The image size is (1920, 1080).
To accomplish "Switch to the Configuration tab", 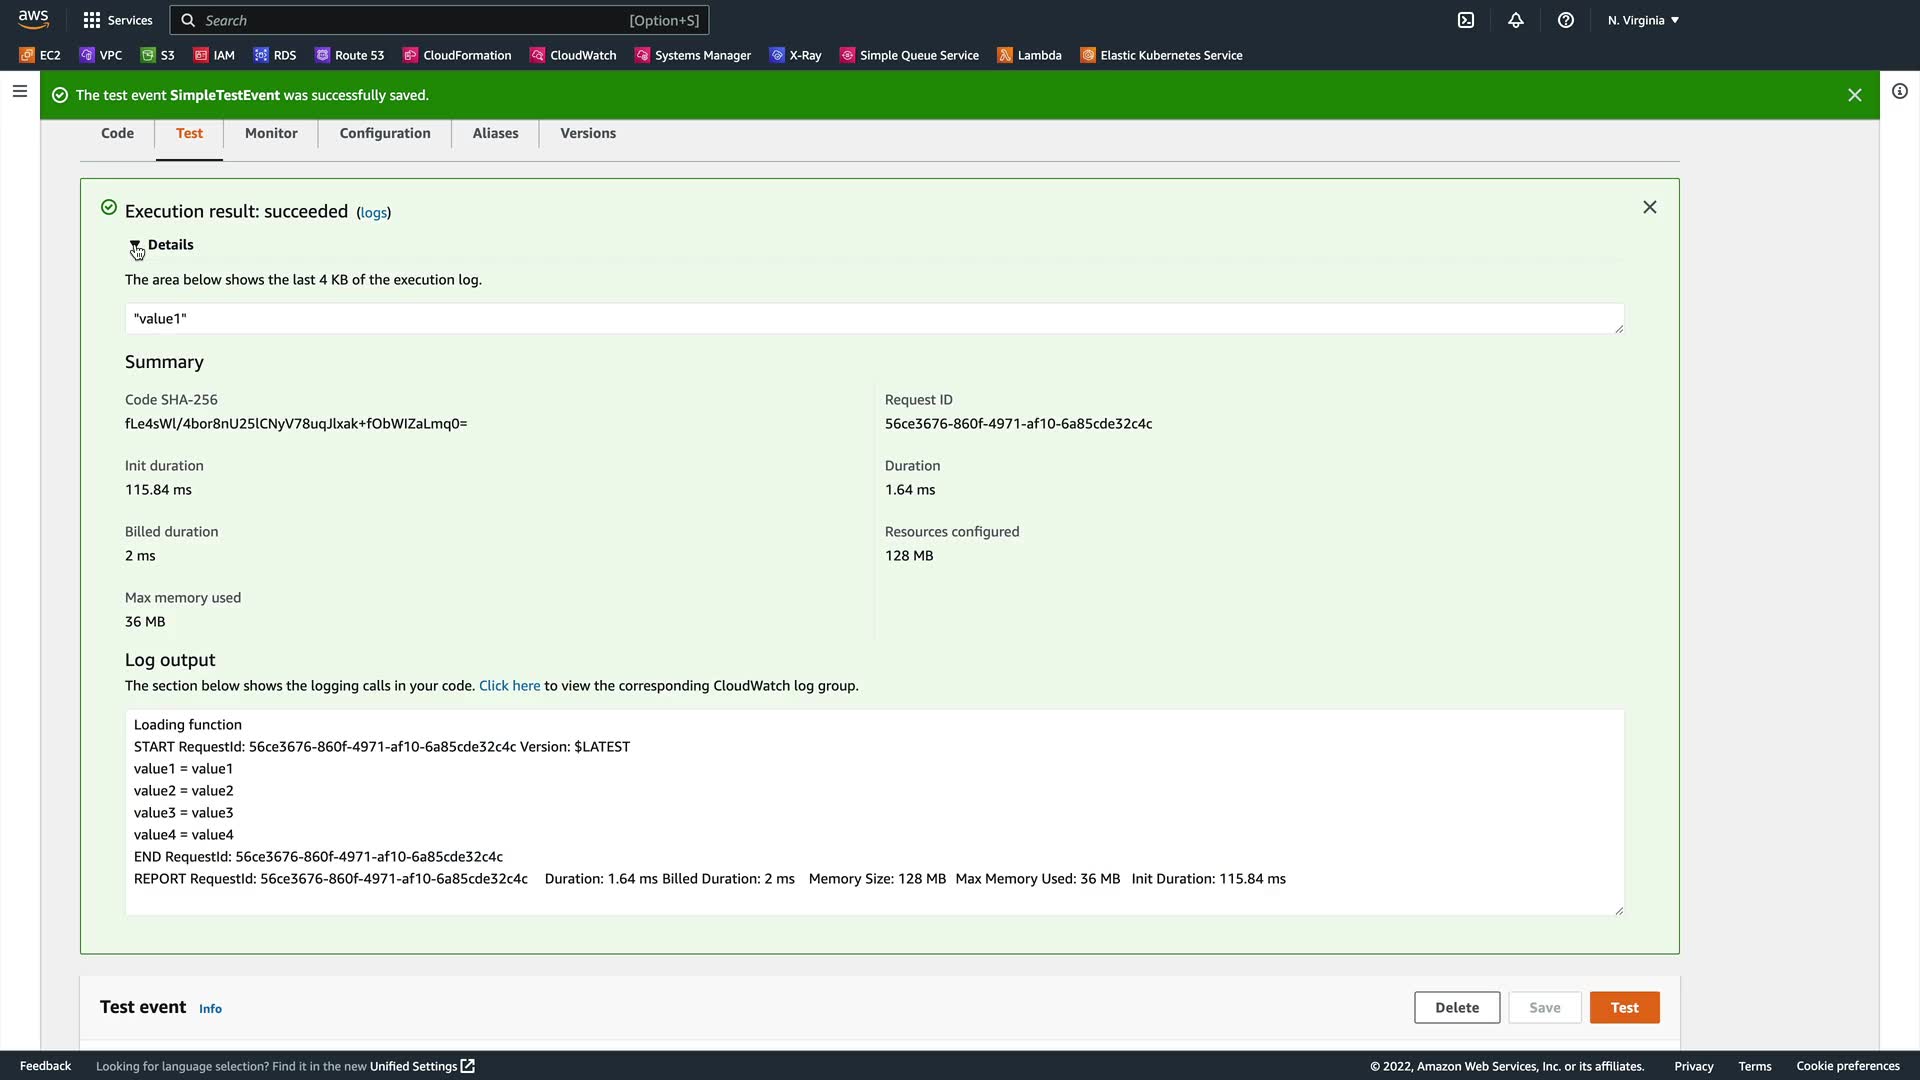I will [385, 133].
